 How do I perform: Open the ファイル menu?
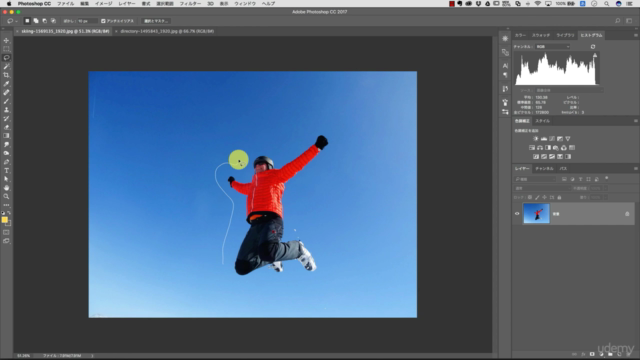point(65,4)
